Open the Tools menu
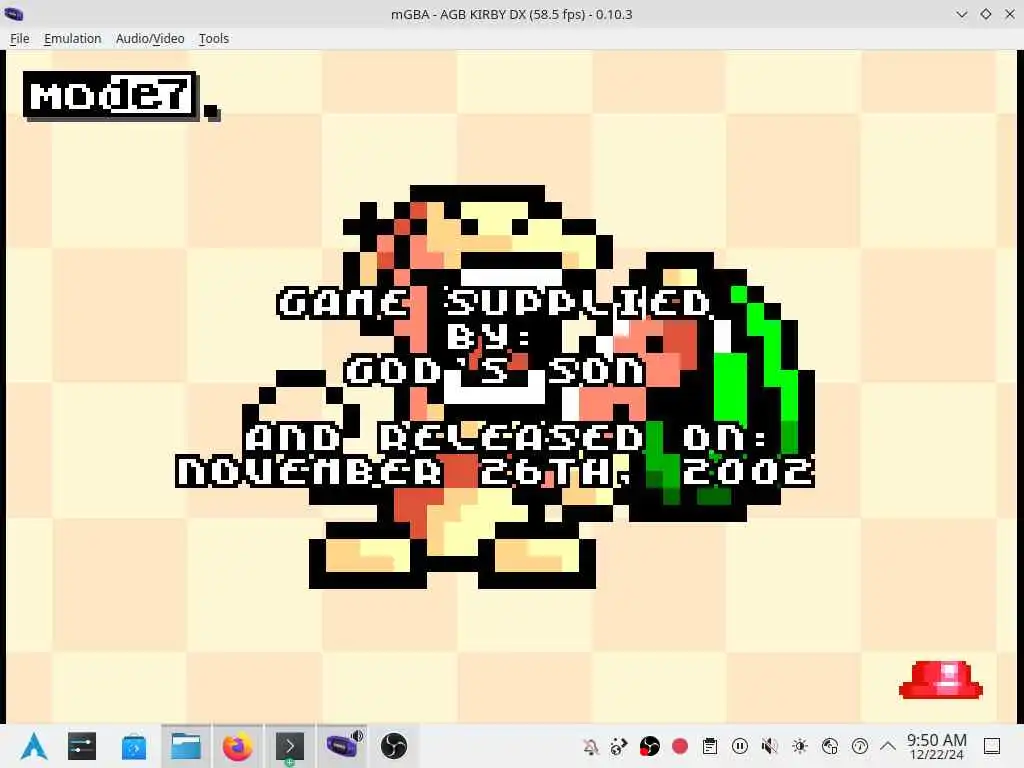Image resolution: width=1024 pixels, height=768 pixels. pyautogui.click(x=214, y=39)
